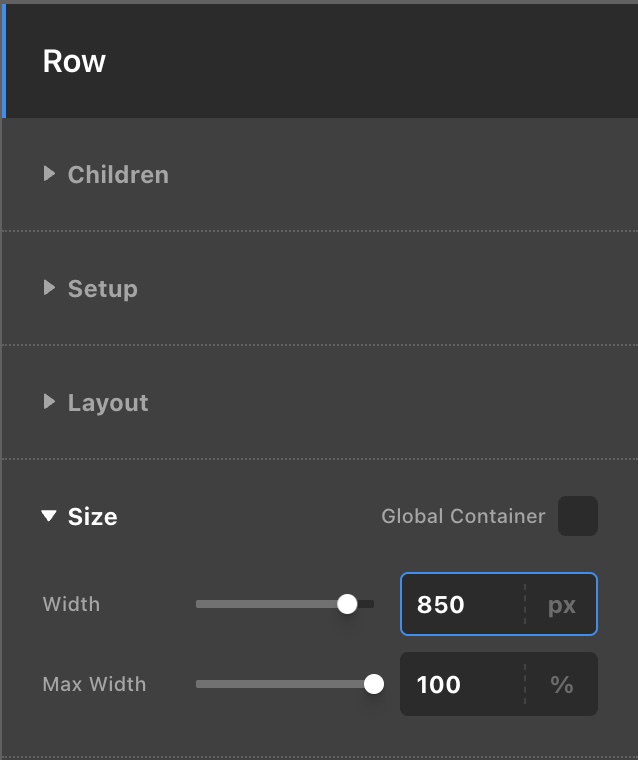
Task: Focus the Width input showing 850
Action: 460,604
